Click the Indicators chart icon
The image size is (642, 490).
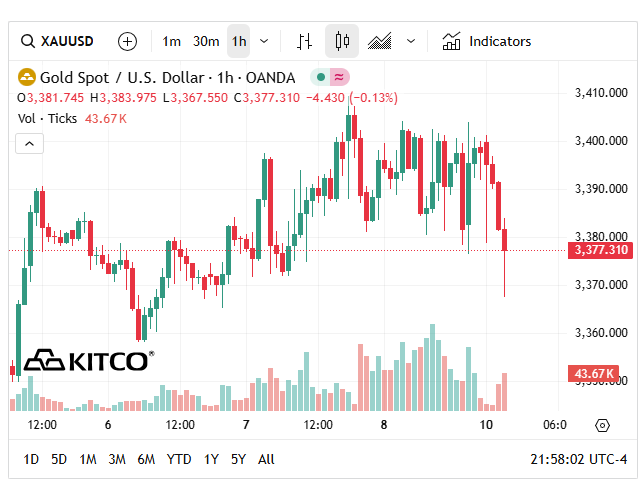451,41
